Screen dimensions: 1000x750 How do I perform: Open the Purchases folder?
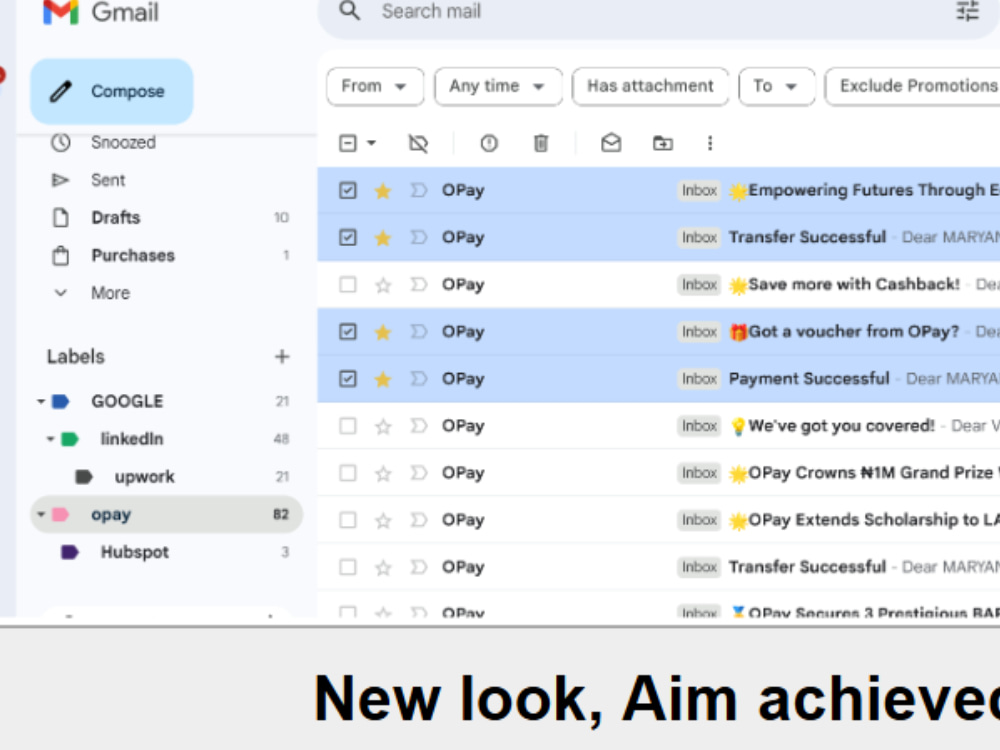133,256
